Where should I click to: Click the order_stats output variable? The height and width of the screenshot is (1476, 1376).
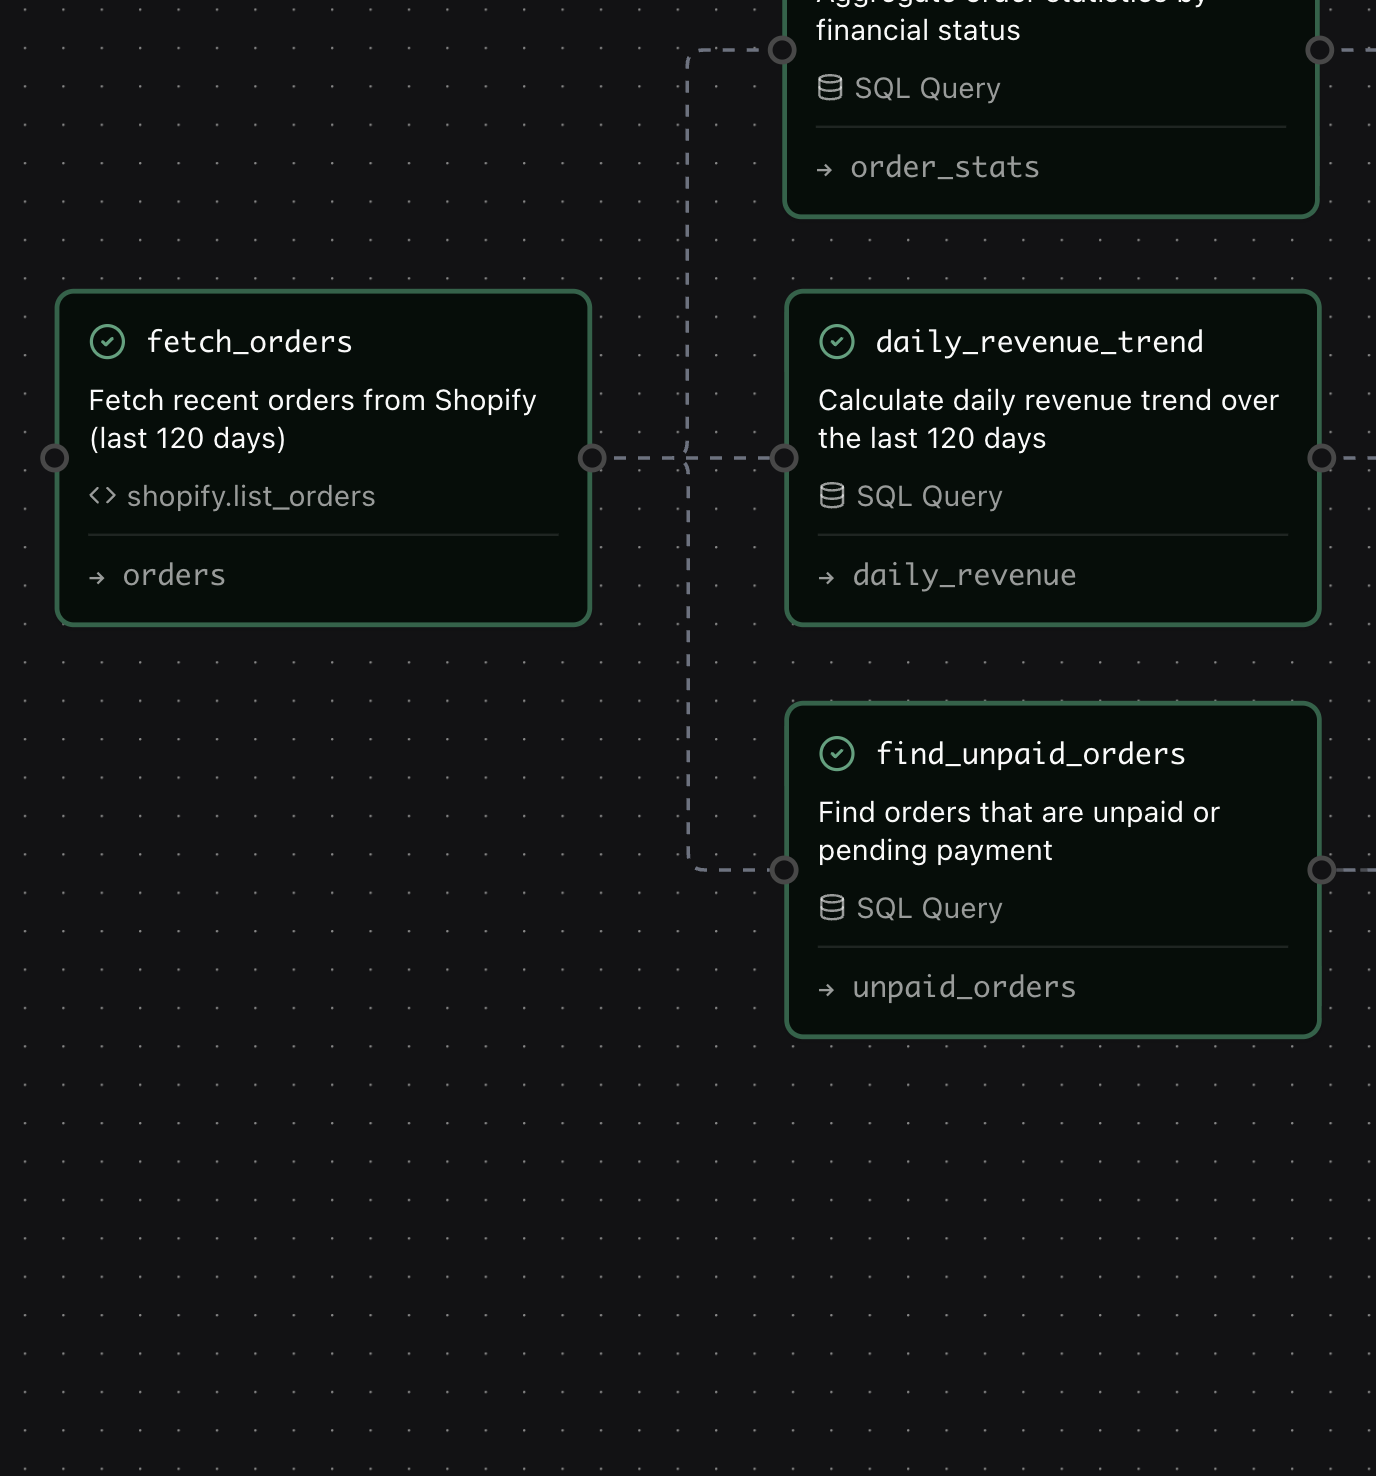944,167
